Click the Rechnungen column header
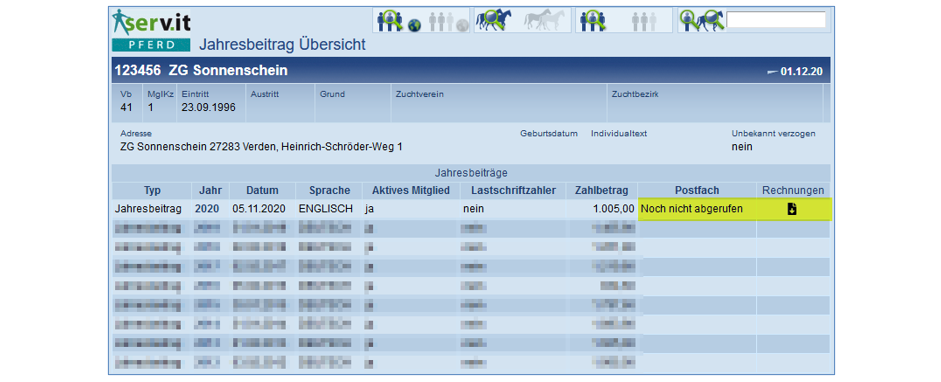 pos(793,191)
